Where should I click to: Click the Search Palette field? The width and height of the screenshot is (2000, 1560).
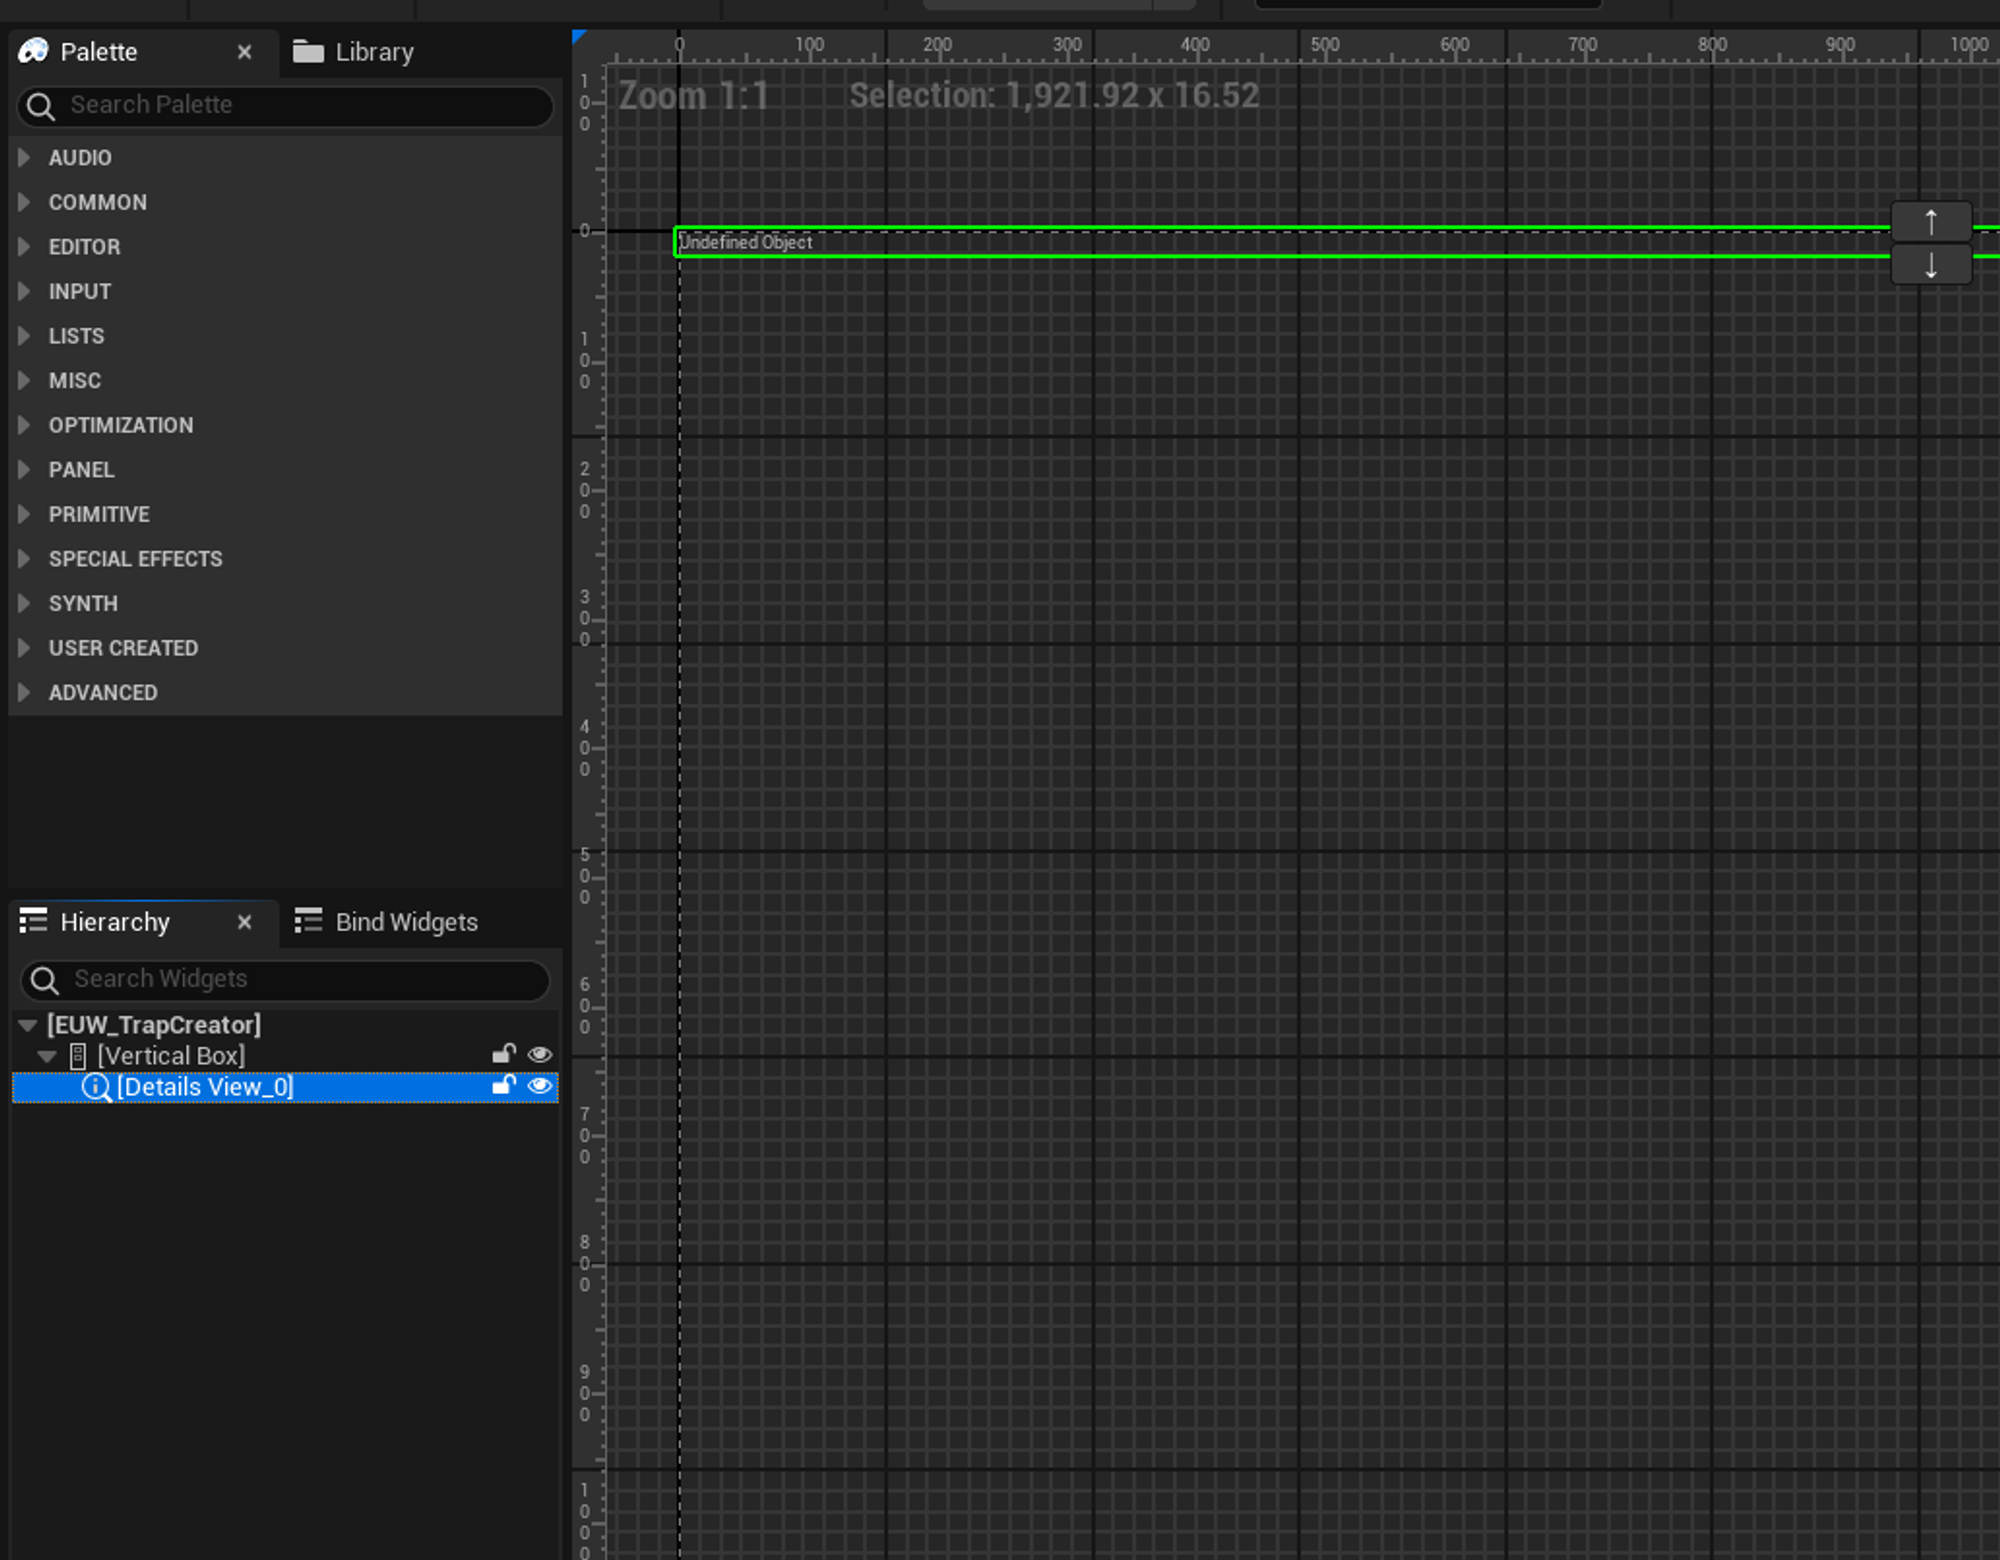point(300,105)
